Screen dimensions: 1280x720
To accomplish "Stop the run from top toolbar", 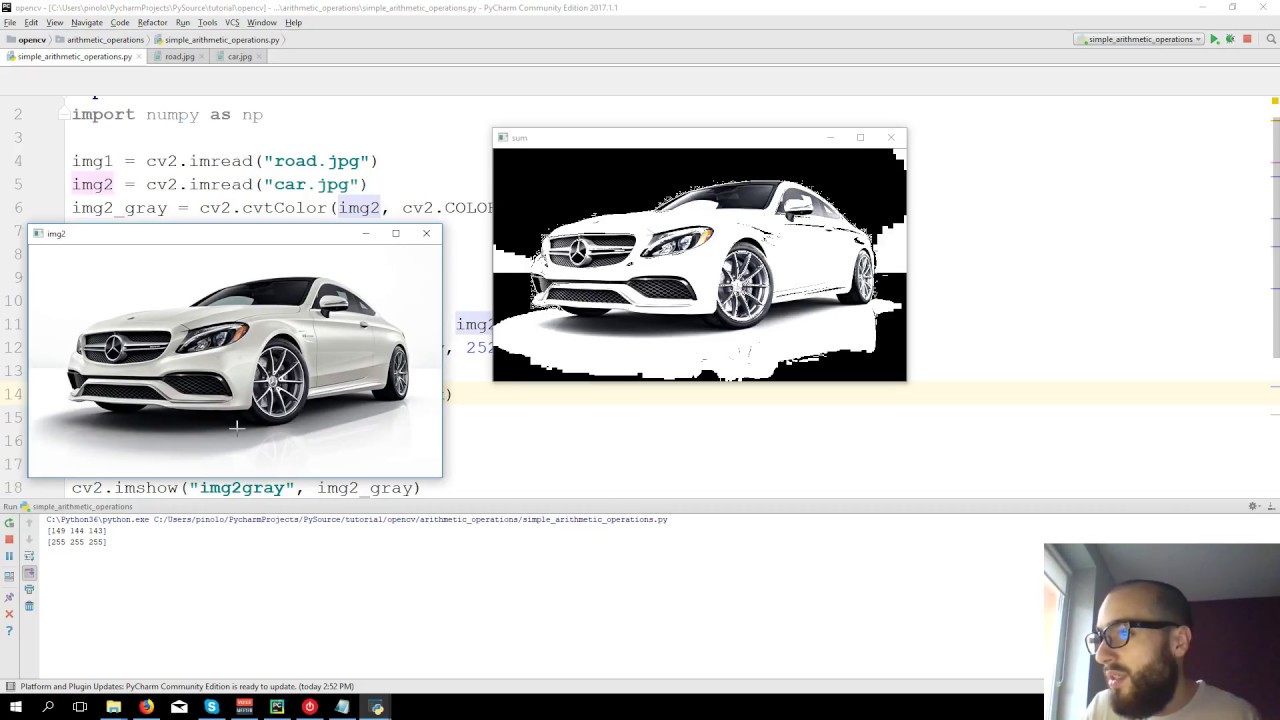I will pyautogui.click(x=1247, y=39).
